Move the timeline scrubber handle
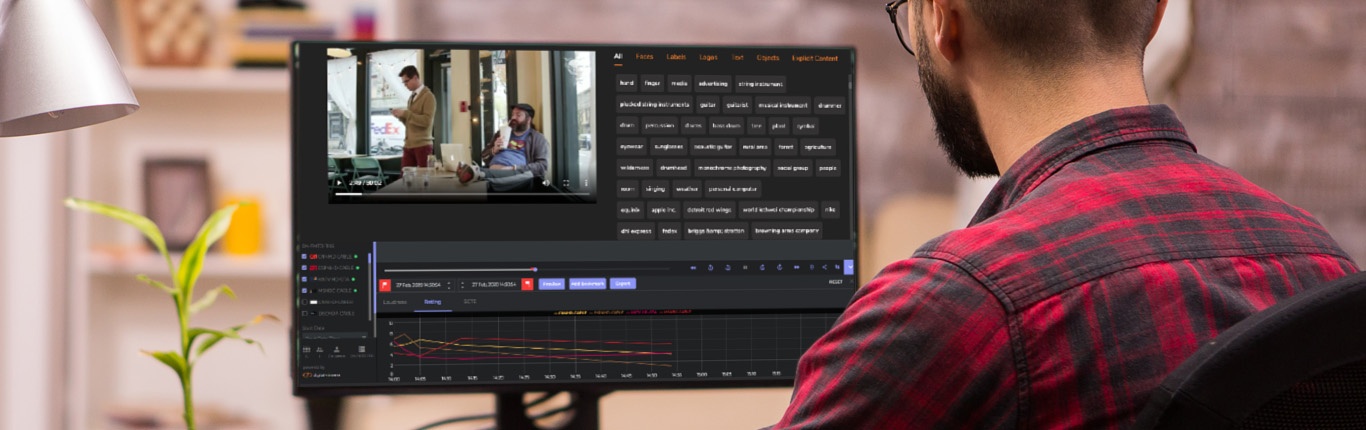The image size is (1366, 430). 535,269
